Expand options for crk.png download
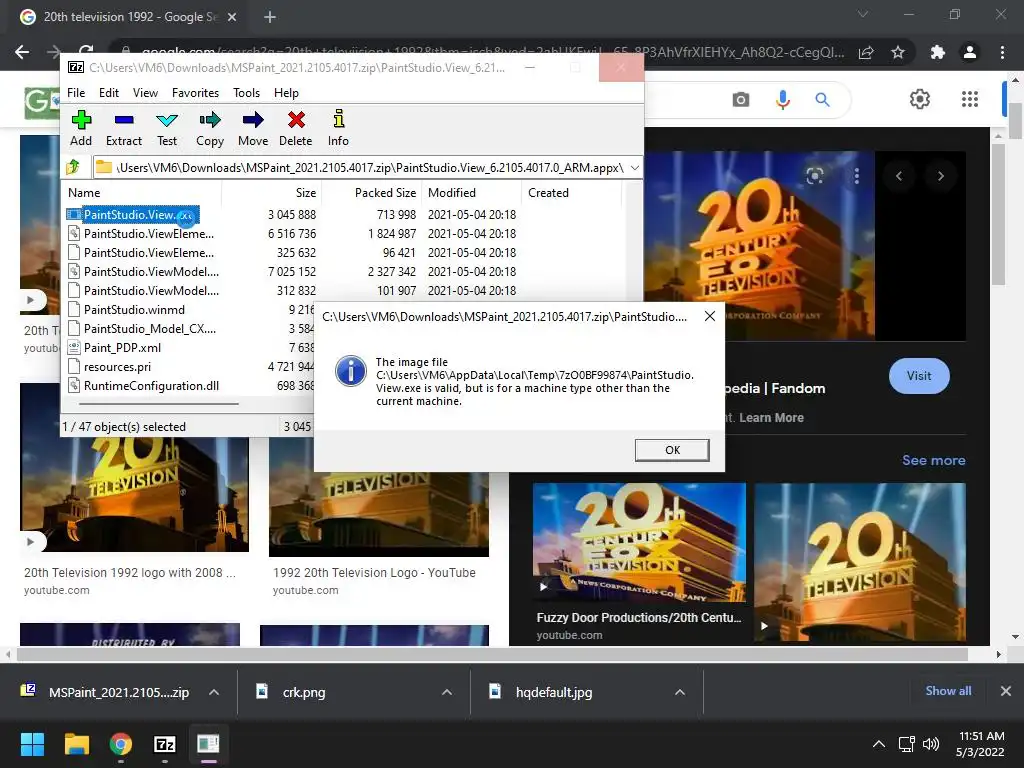The height and width of the screenshot is (768, 1024). coord(447,692)
